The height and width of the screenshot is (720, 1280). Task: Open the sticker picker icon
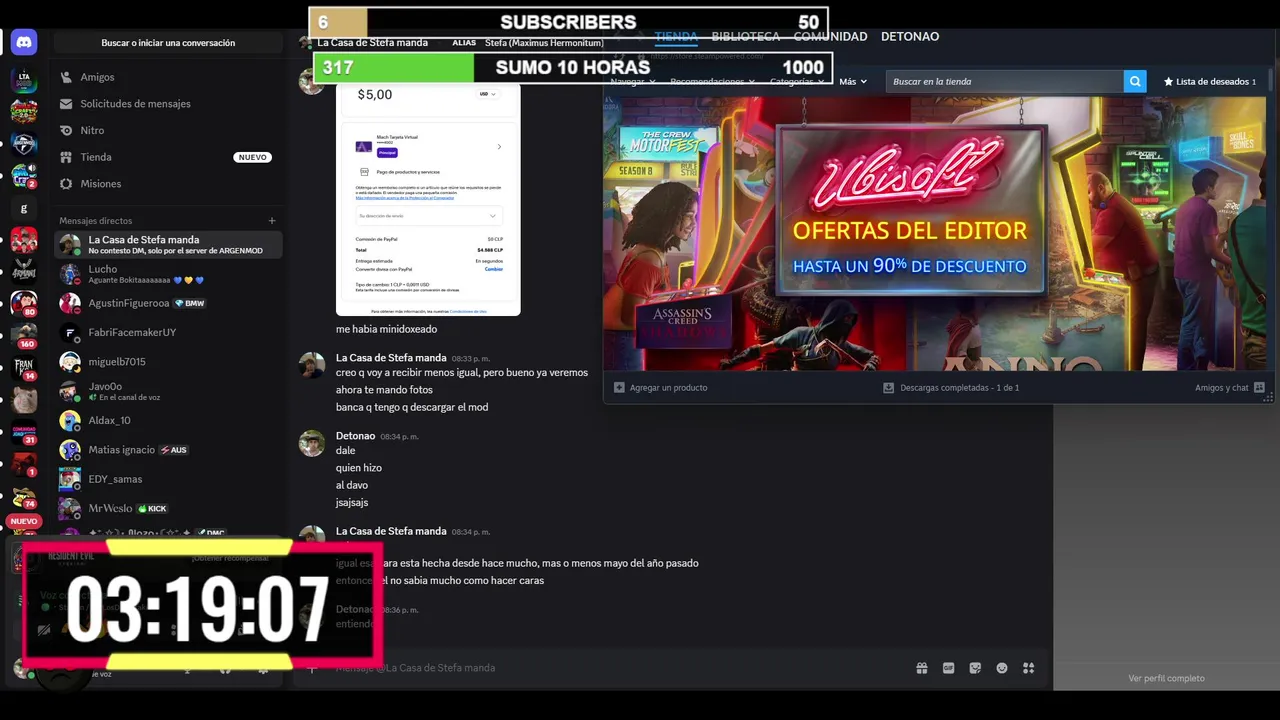click(x=975, y=668)
